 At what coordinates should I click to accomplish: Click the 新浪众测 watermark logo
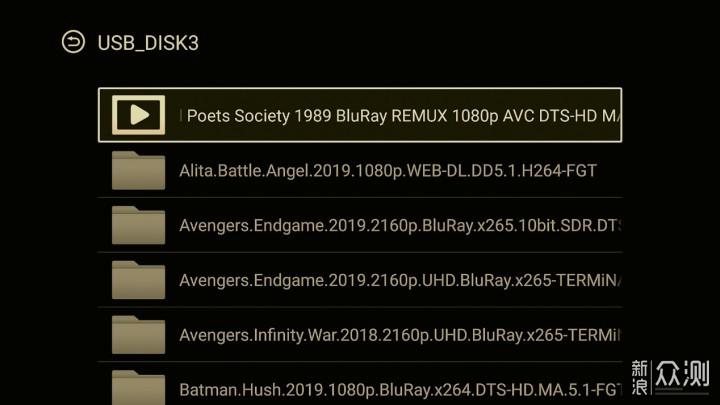(670, 377)
